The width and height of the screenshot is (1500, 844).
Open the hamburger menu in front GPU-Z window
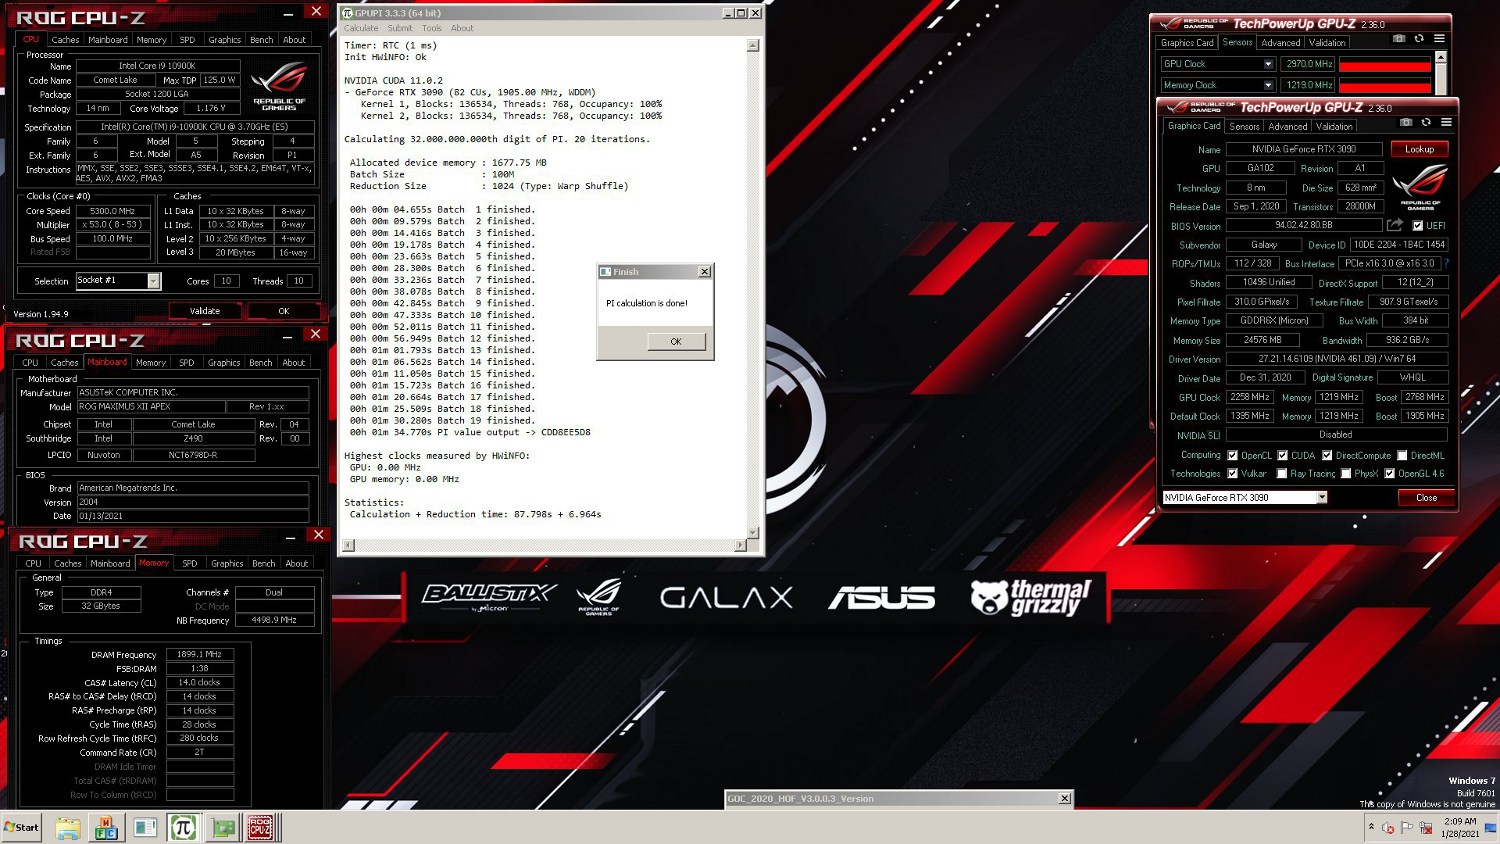pyautogui.click(x=1446, y=122)
